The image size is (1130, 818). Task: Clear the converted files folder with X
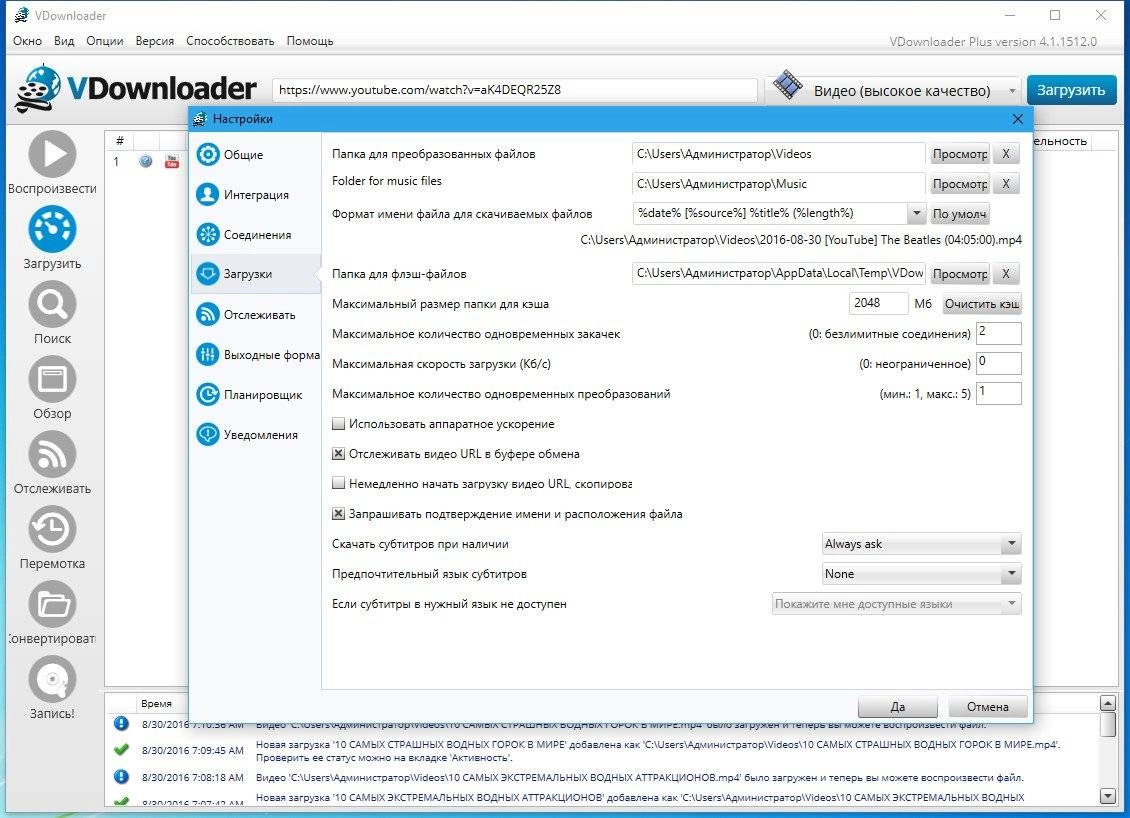pos(1006,154)
